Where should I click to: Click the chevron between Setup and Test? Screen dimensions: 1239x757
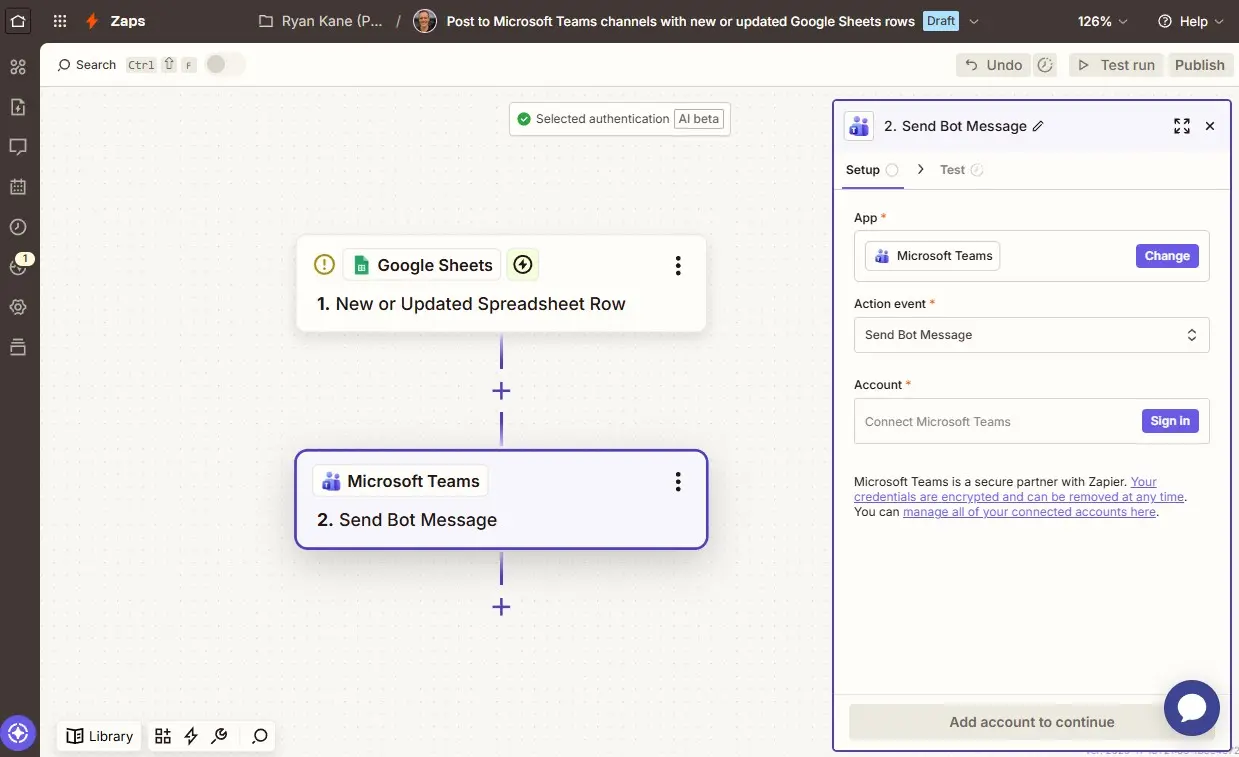(x=920, y=169)
